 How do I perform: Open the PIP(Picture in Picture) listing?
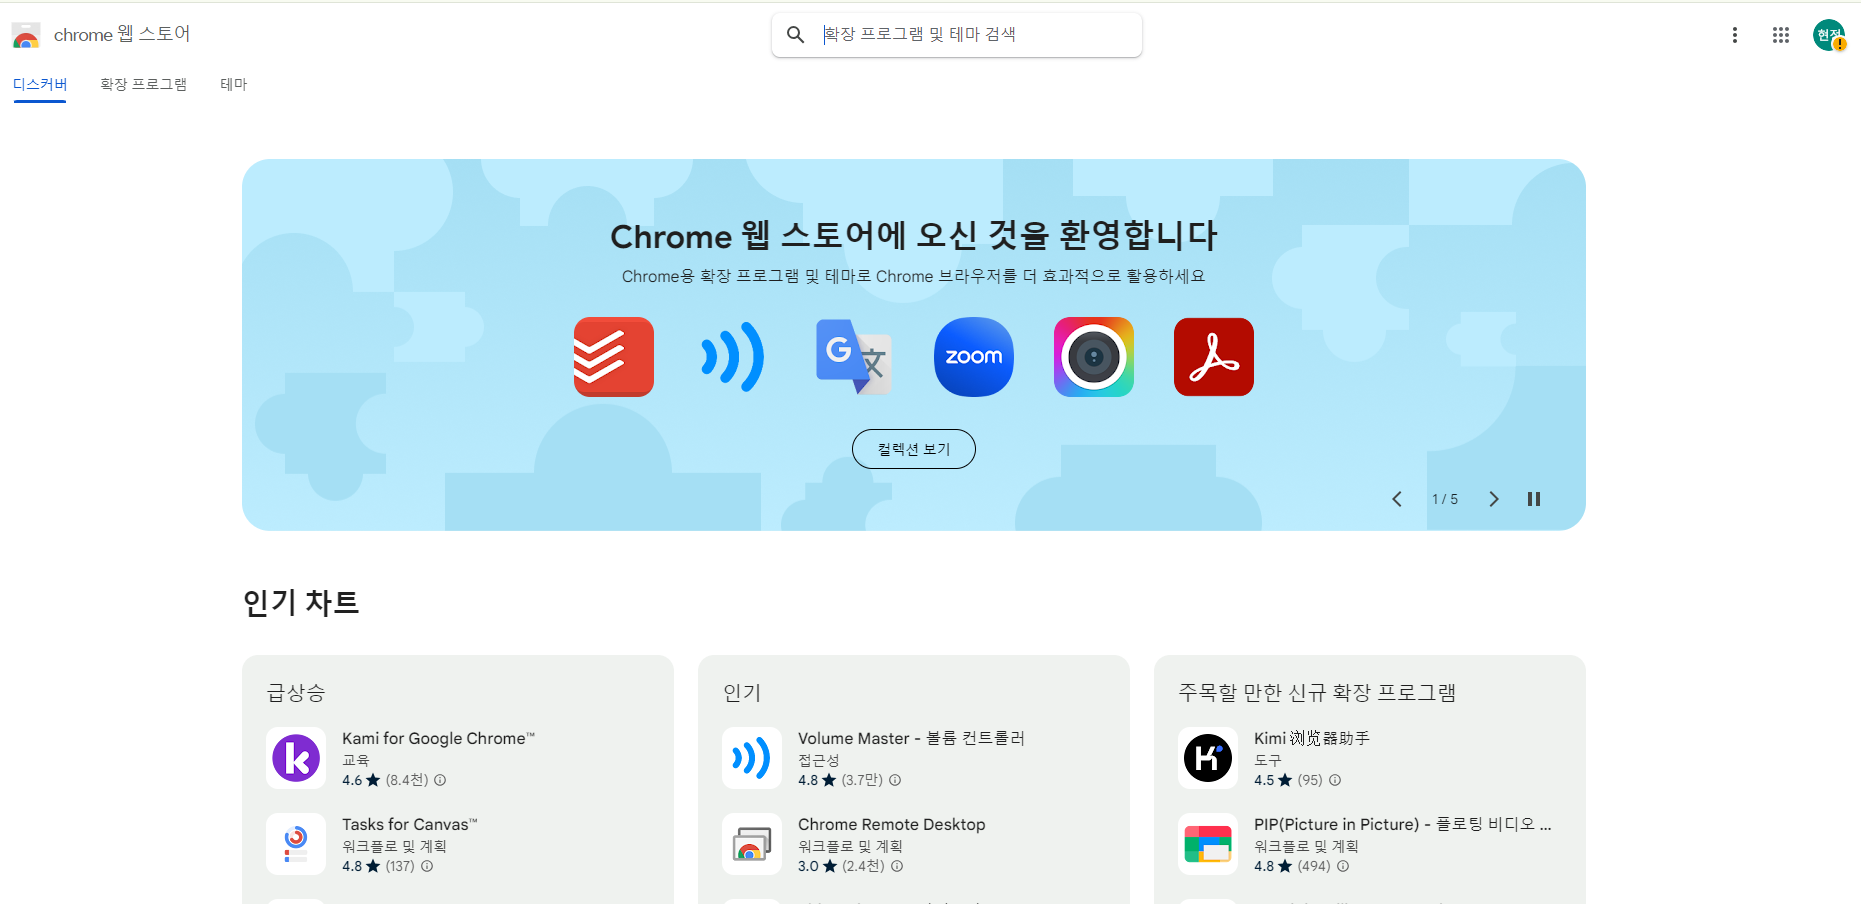point(1403,824)
